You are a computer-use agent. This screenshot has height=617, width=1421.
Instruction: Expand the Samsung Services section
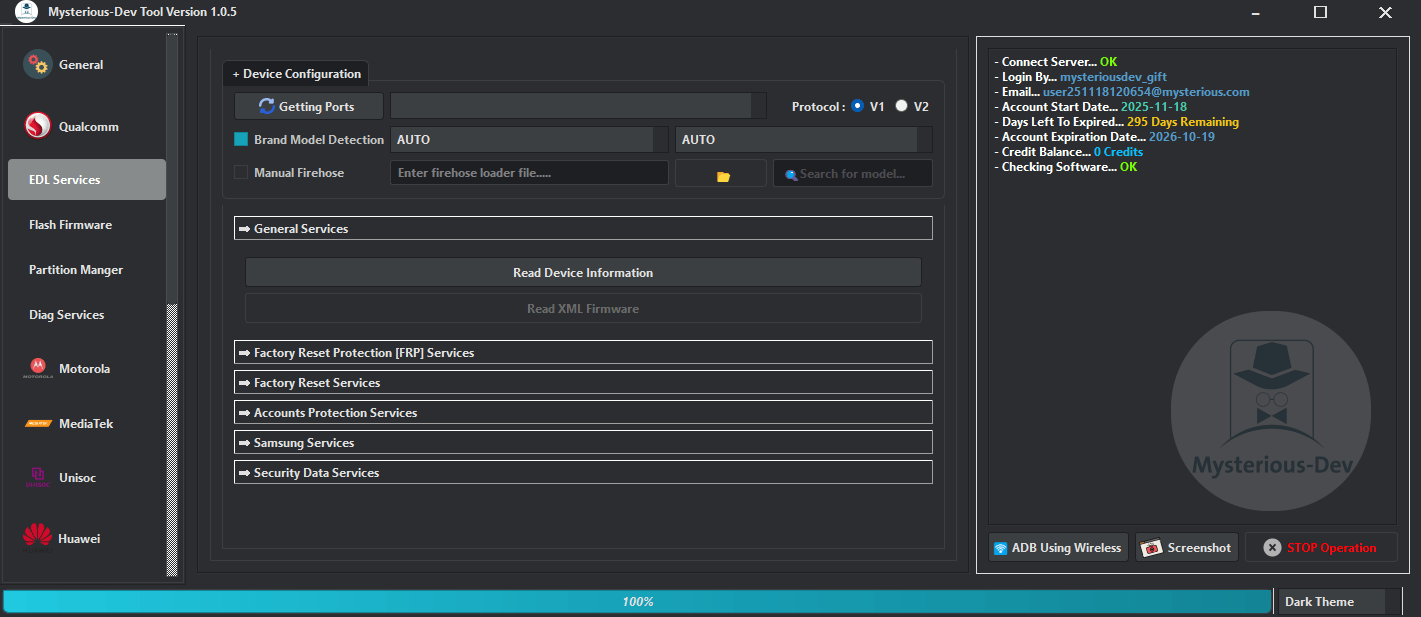click(583, 442)
